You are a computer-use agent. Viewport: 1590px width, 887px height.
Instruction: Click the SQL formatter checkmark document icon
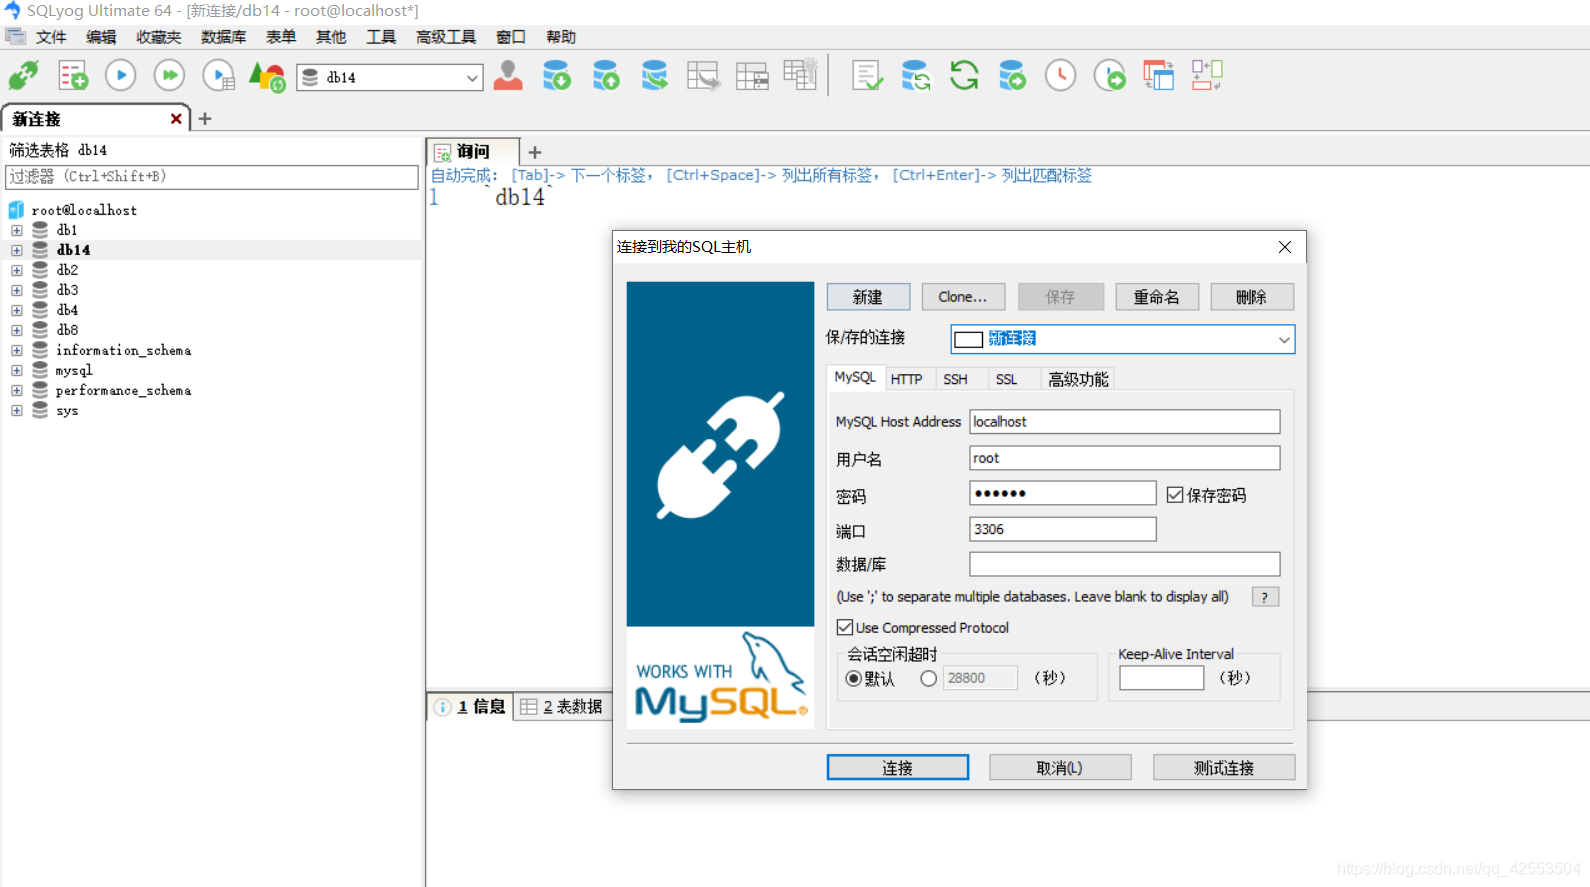point(867,76)
